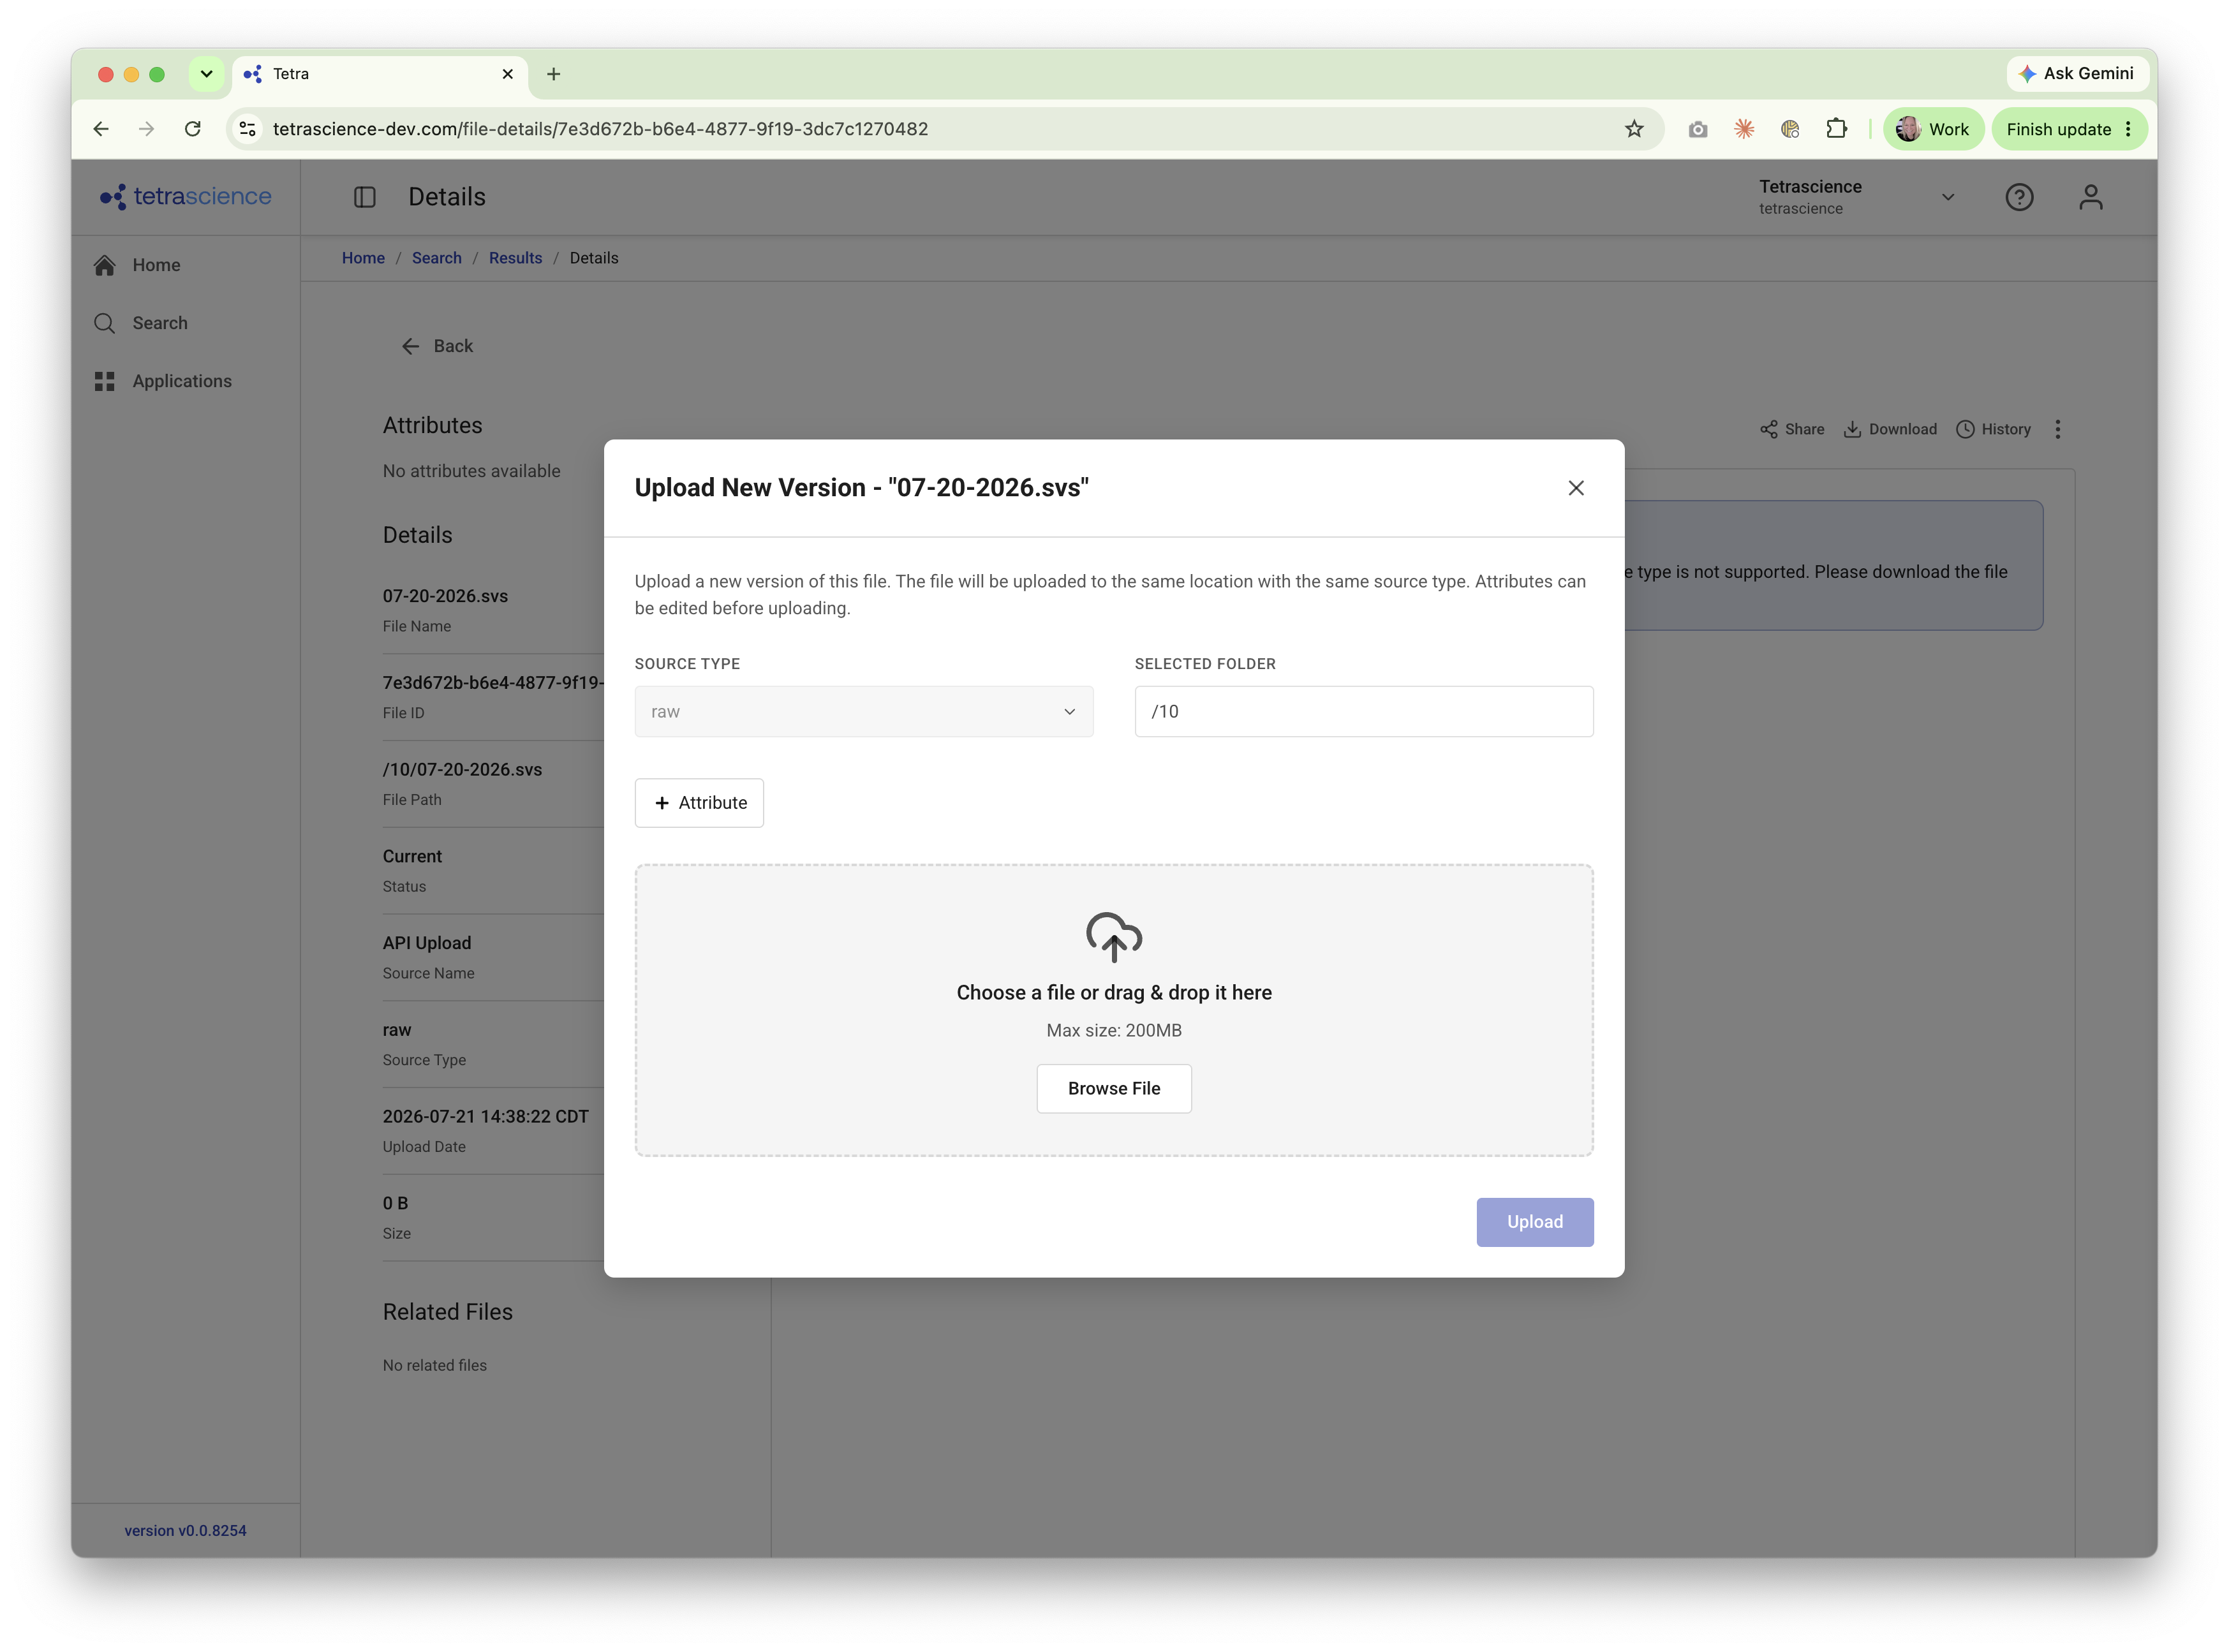Viewport: 2229px width, 1652px height.
Task: Click the cookie extension icon
Action: (1789, 129)
